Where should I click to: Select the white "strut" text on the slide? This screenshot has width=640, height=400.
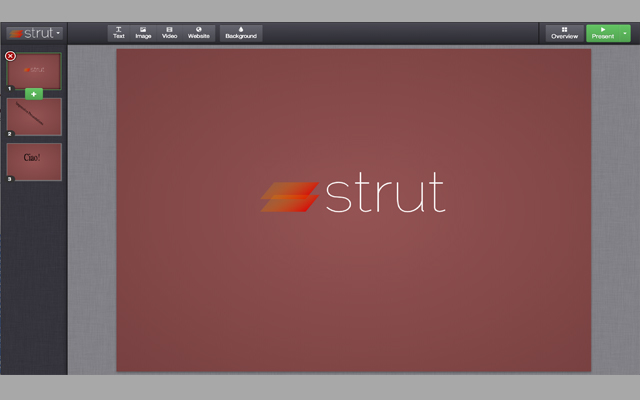[x=385, y=195]
